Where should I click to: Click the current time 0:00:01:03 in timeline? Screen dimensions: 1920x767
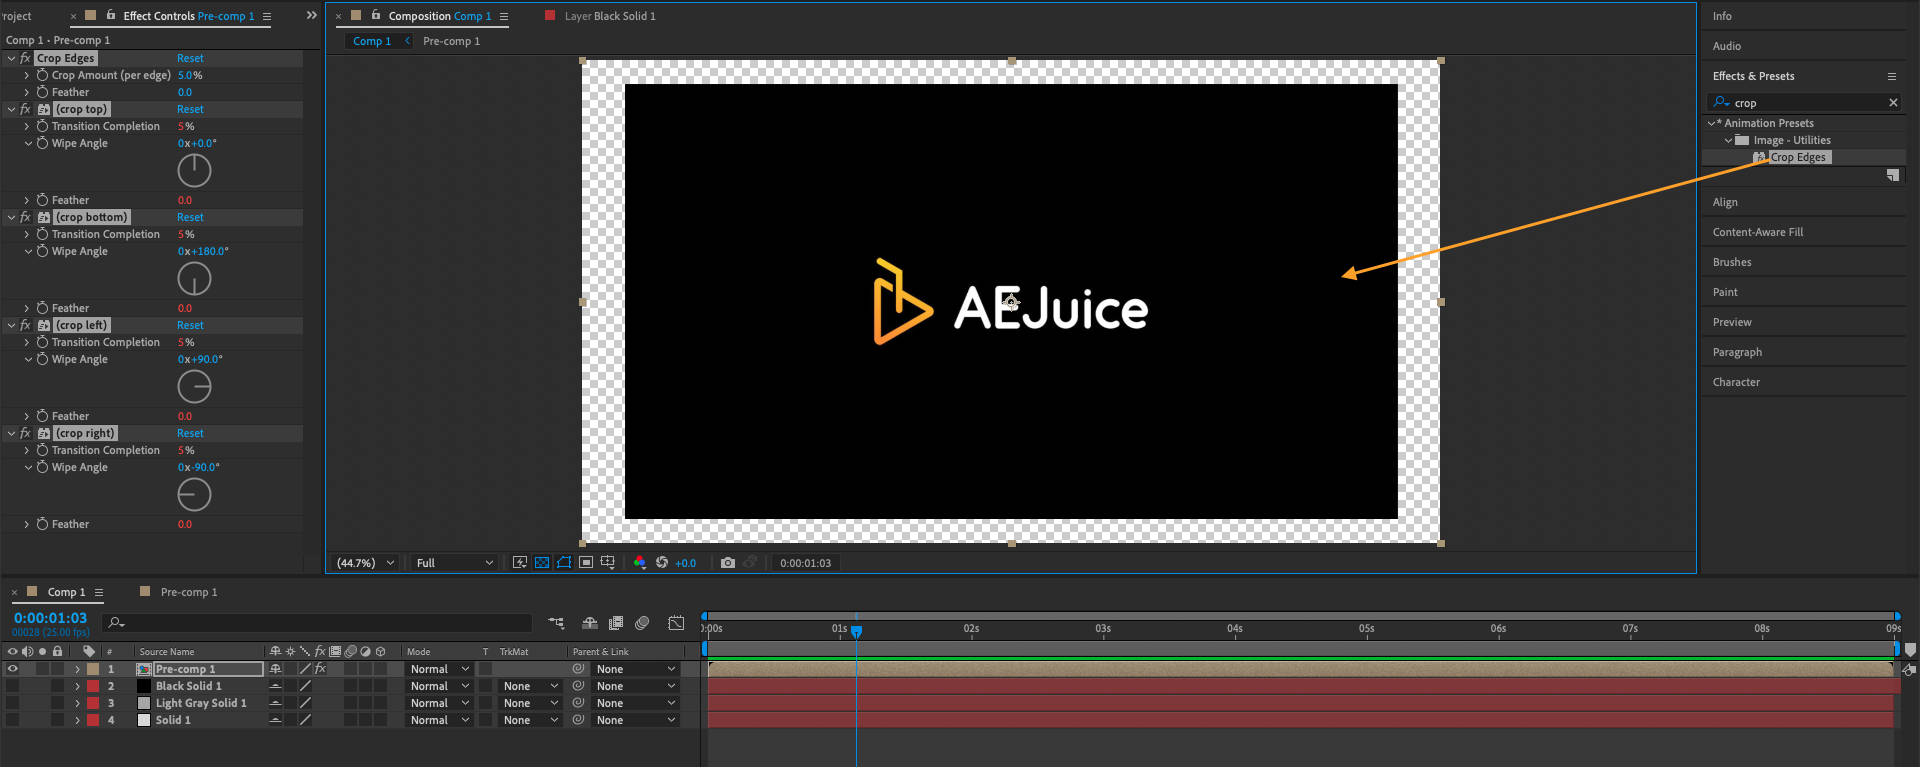(50, 618)
